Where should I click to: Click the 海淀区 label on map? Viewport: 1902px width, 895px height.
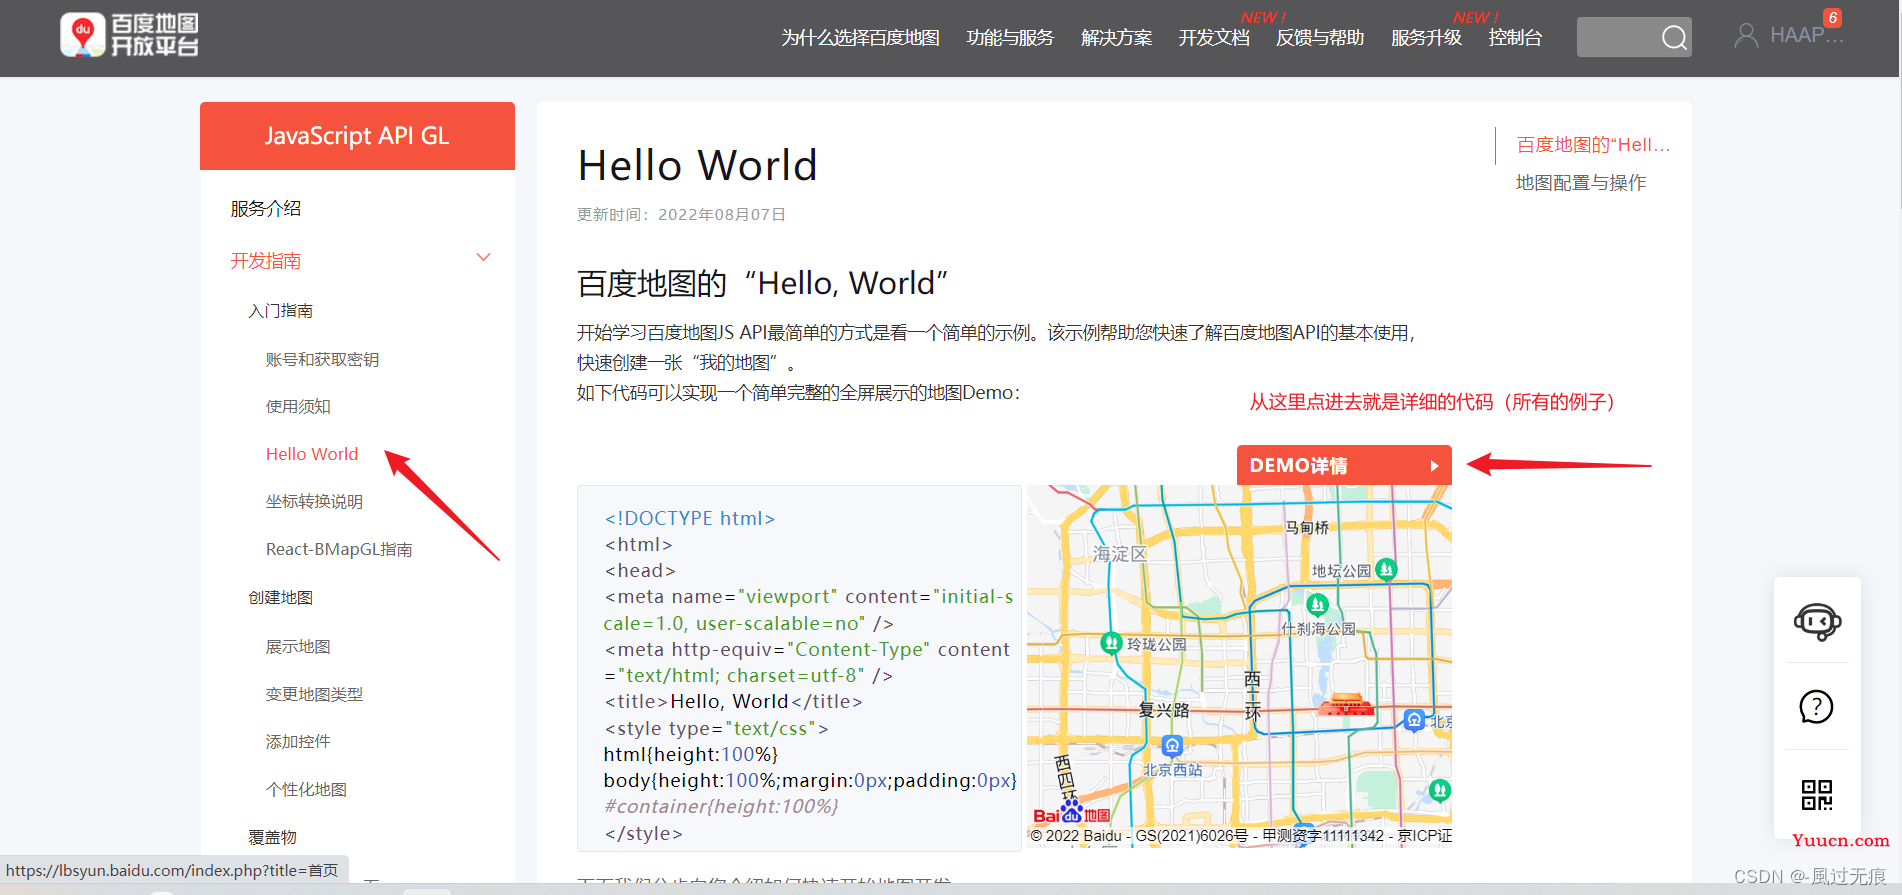1119,554
